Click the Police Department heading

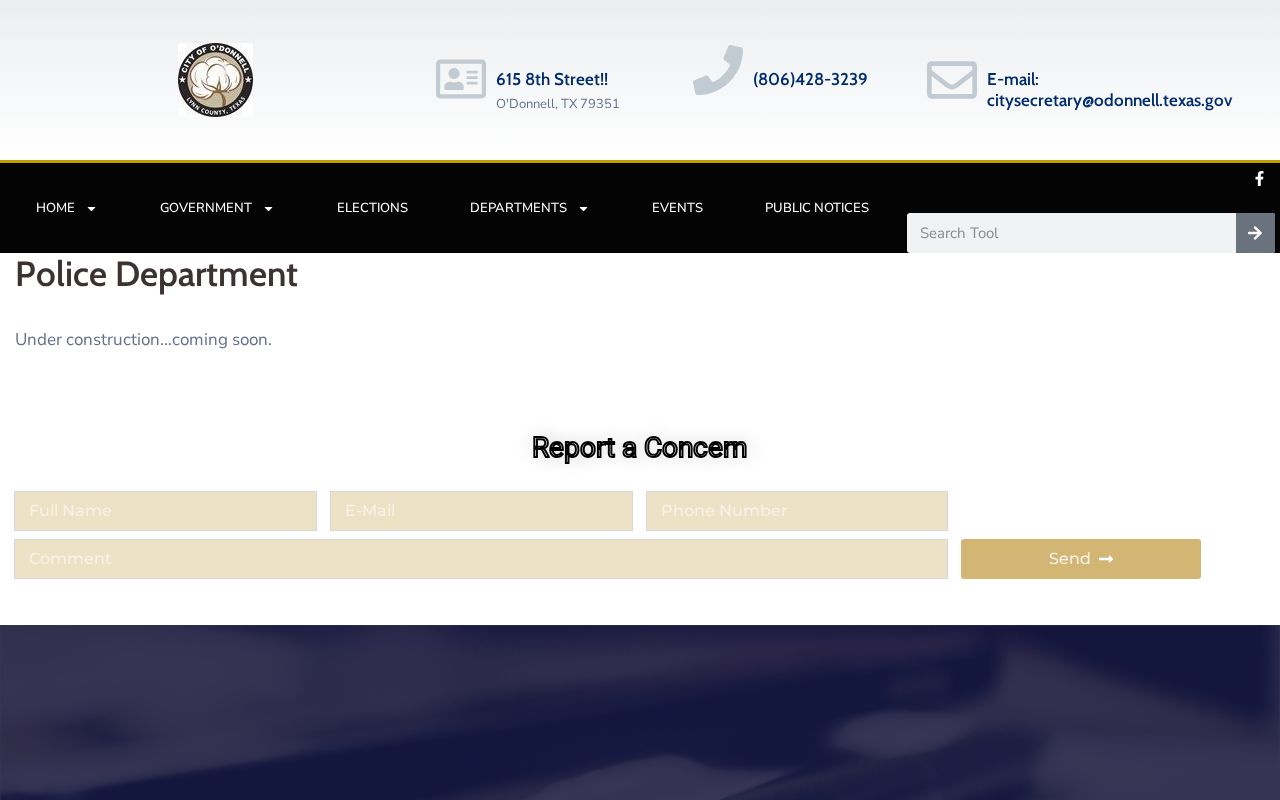click(156, 275)
